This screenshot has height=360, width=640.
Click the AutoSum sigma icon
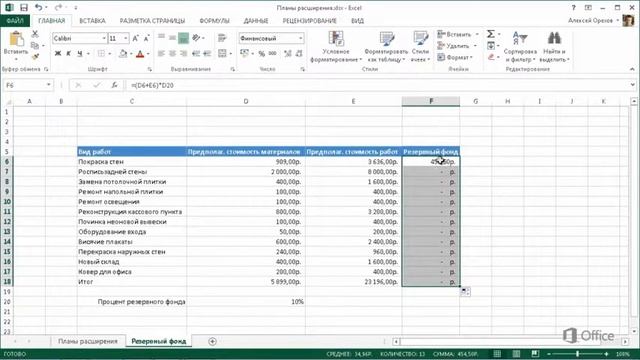(491, 34)
